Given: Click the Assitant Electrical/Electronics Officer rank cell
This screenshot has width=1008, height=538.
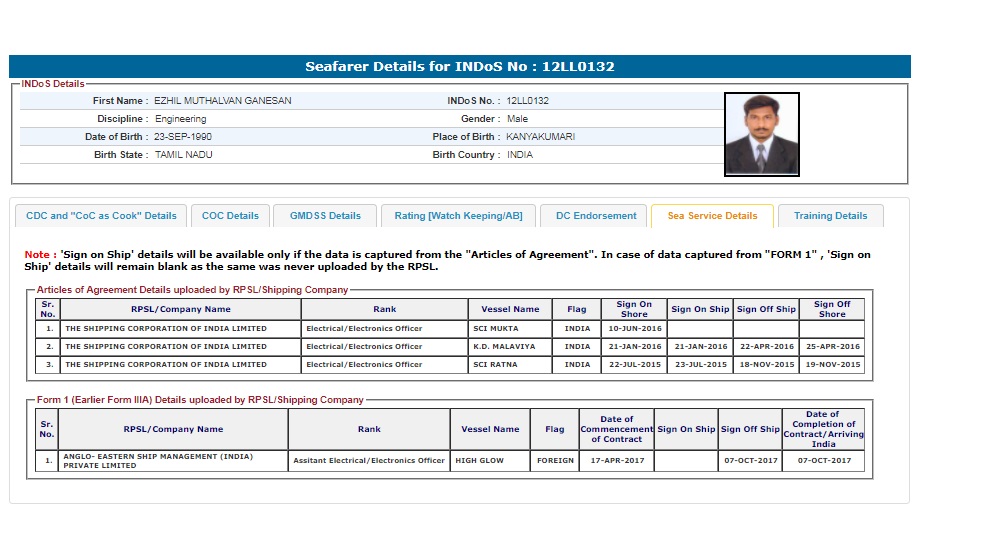Looking at the screenshot, I should tap(369, 461).
